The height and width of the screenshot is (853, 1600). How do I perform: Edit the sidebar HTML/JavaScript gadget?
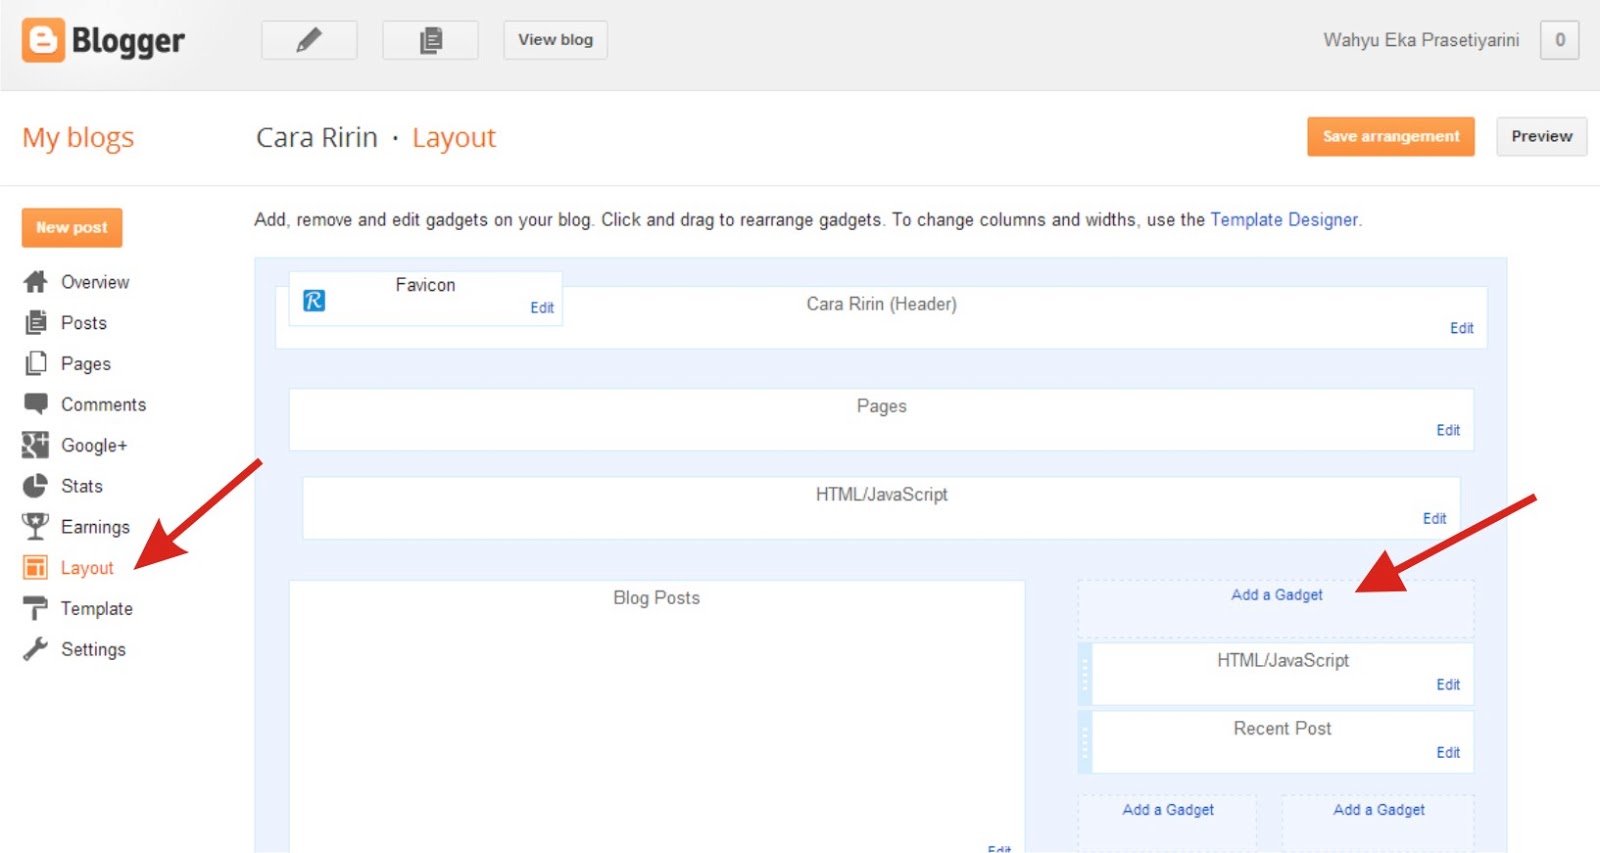coord(1448,684)
